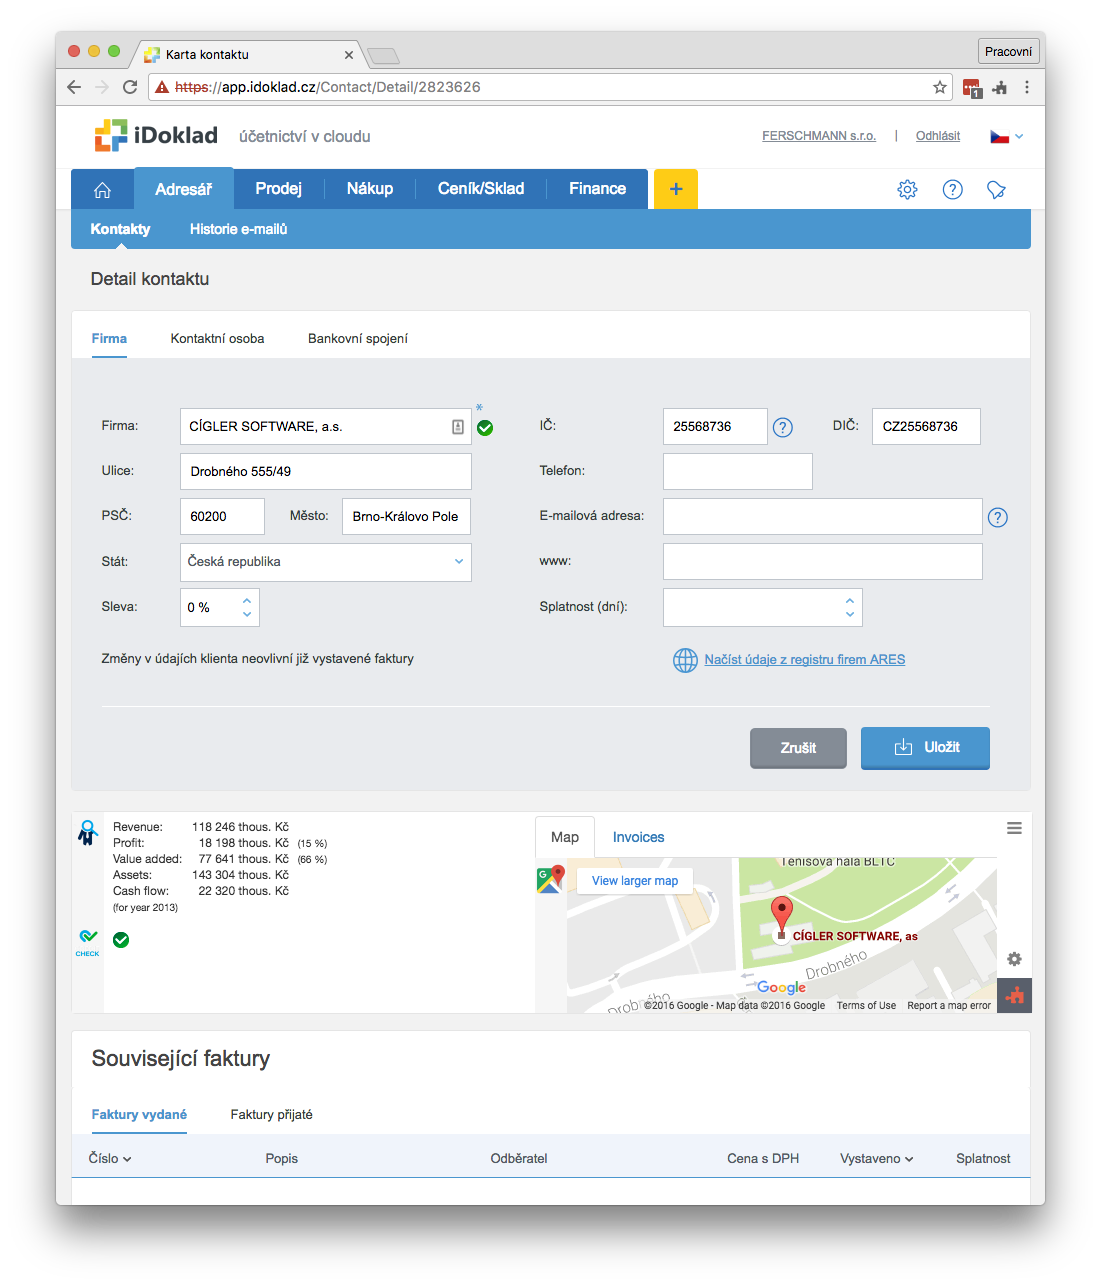Click the green checkmark next to the CHECK icon
This screenshot has height=1285, width=1101.
coord(121,940)
